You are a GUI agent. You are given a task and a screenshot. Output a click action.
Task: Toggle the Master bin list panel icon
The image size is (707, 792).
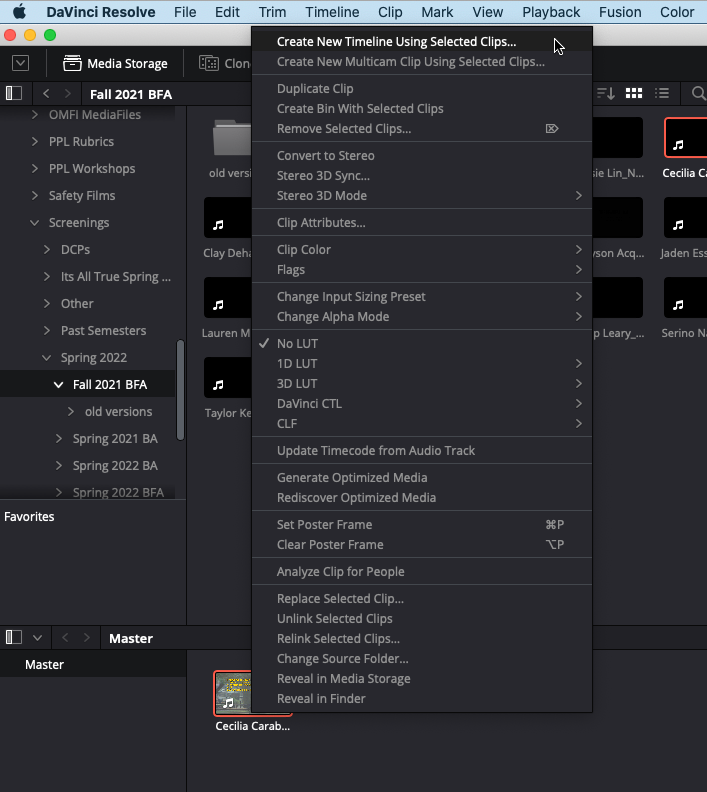[x=14, y=637]
